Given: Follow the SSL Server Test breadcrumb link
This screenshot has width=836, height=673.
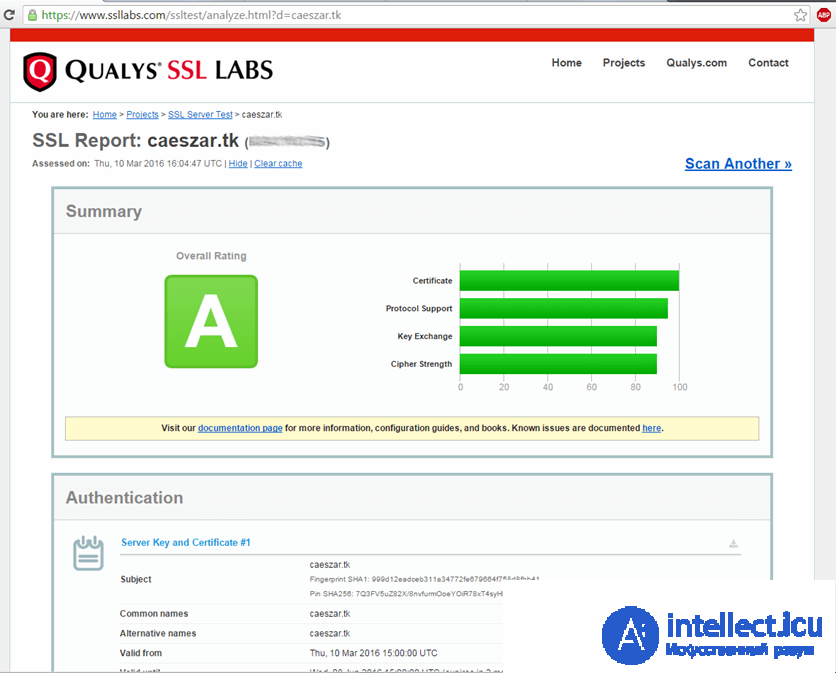Looking at the screenshot, I should (x=200, y=115).
